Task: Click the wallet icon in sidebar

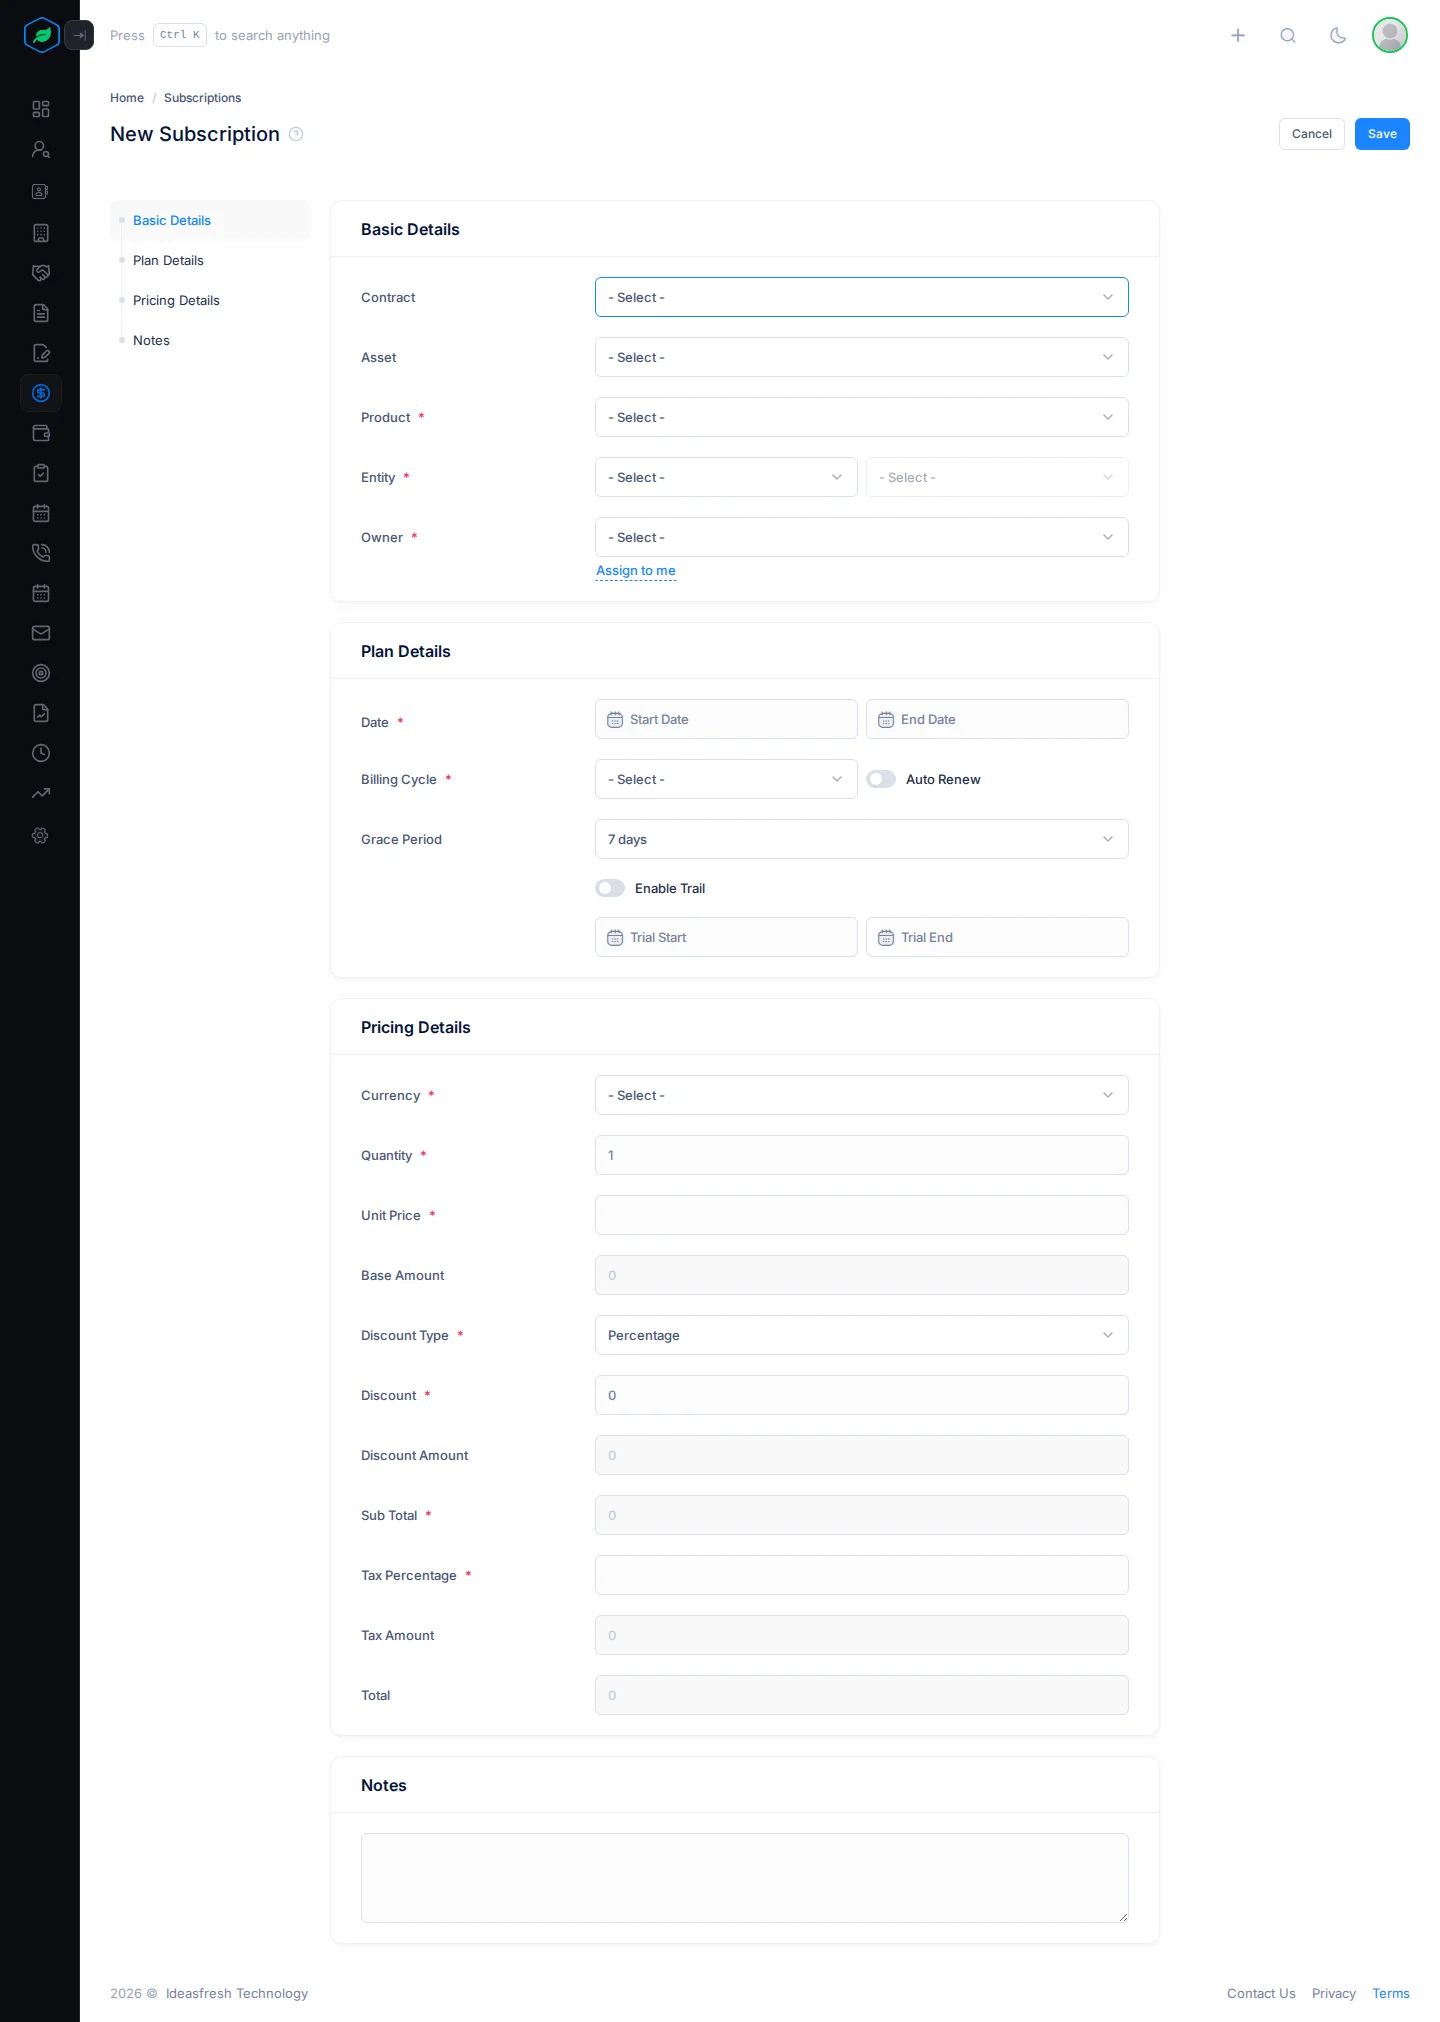Action: [41, 433]
